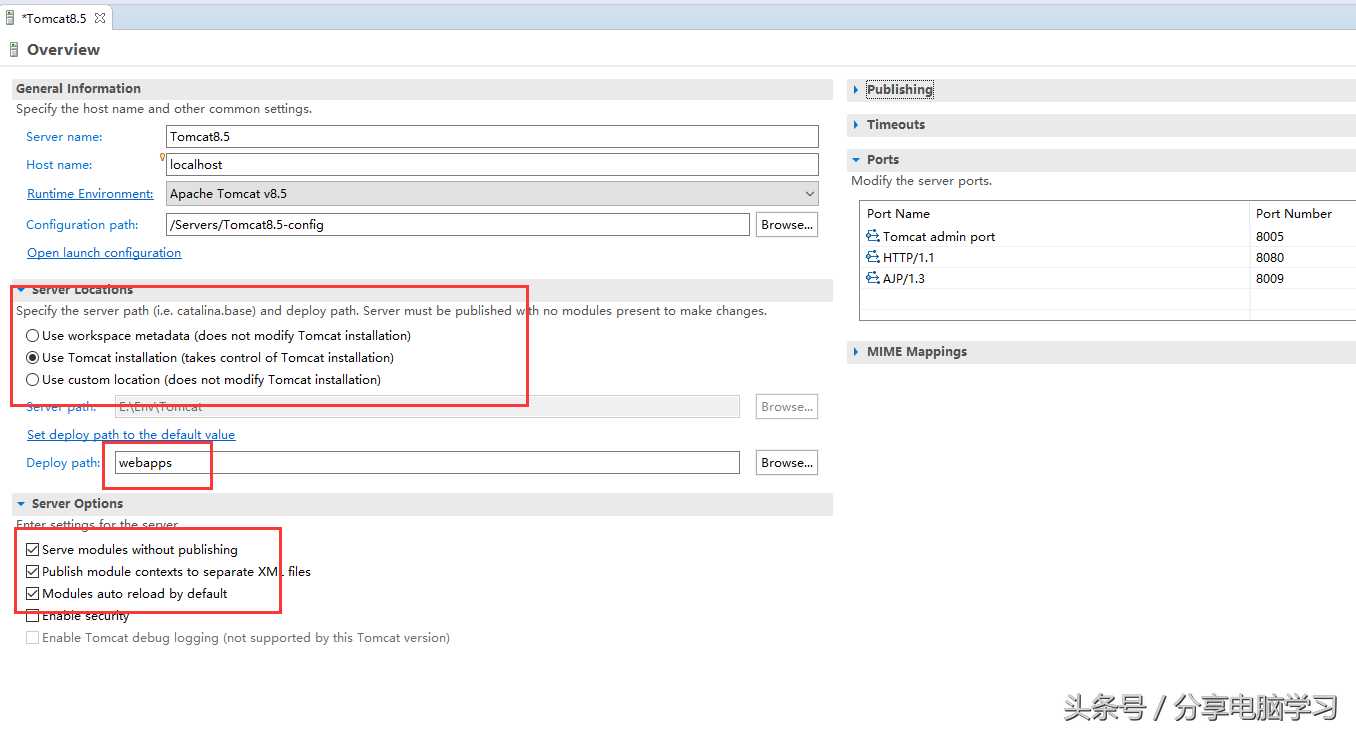Expand the Publishing section

pyautogui.click(x=856, y=90)
